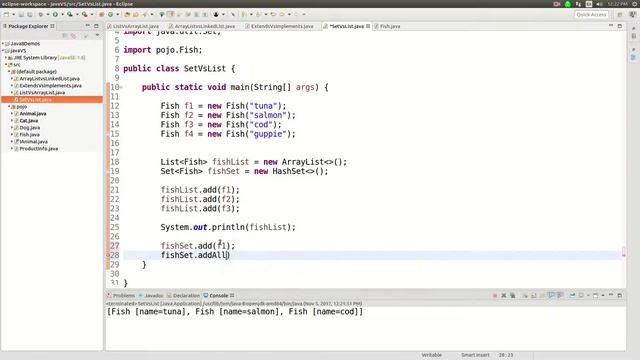The image size is (640, 360).
Task: Select Fish.java in Package Explorer tree
Action: [x=29, y=134]
